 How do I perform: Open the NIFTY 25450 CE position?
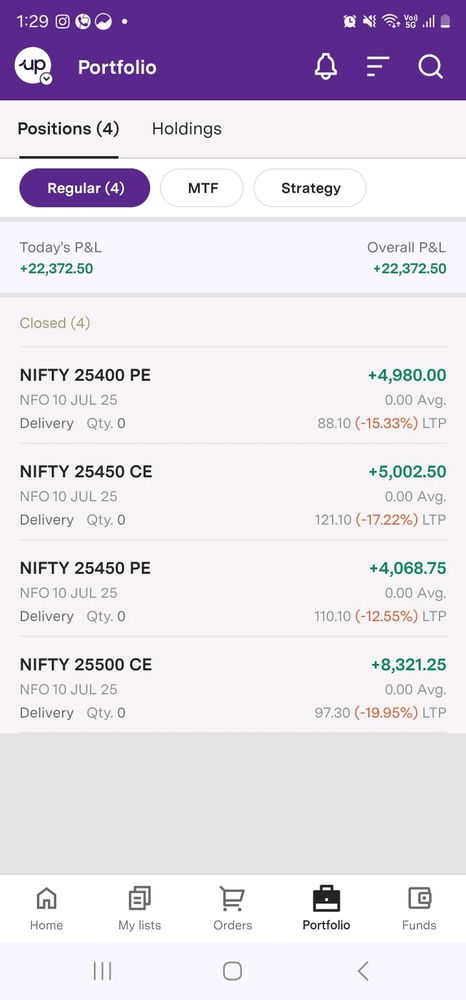click(x=233, y=496)
